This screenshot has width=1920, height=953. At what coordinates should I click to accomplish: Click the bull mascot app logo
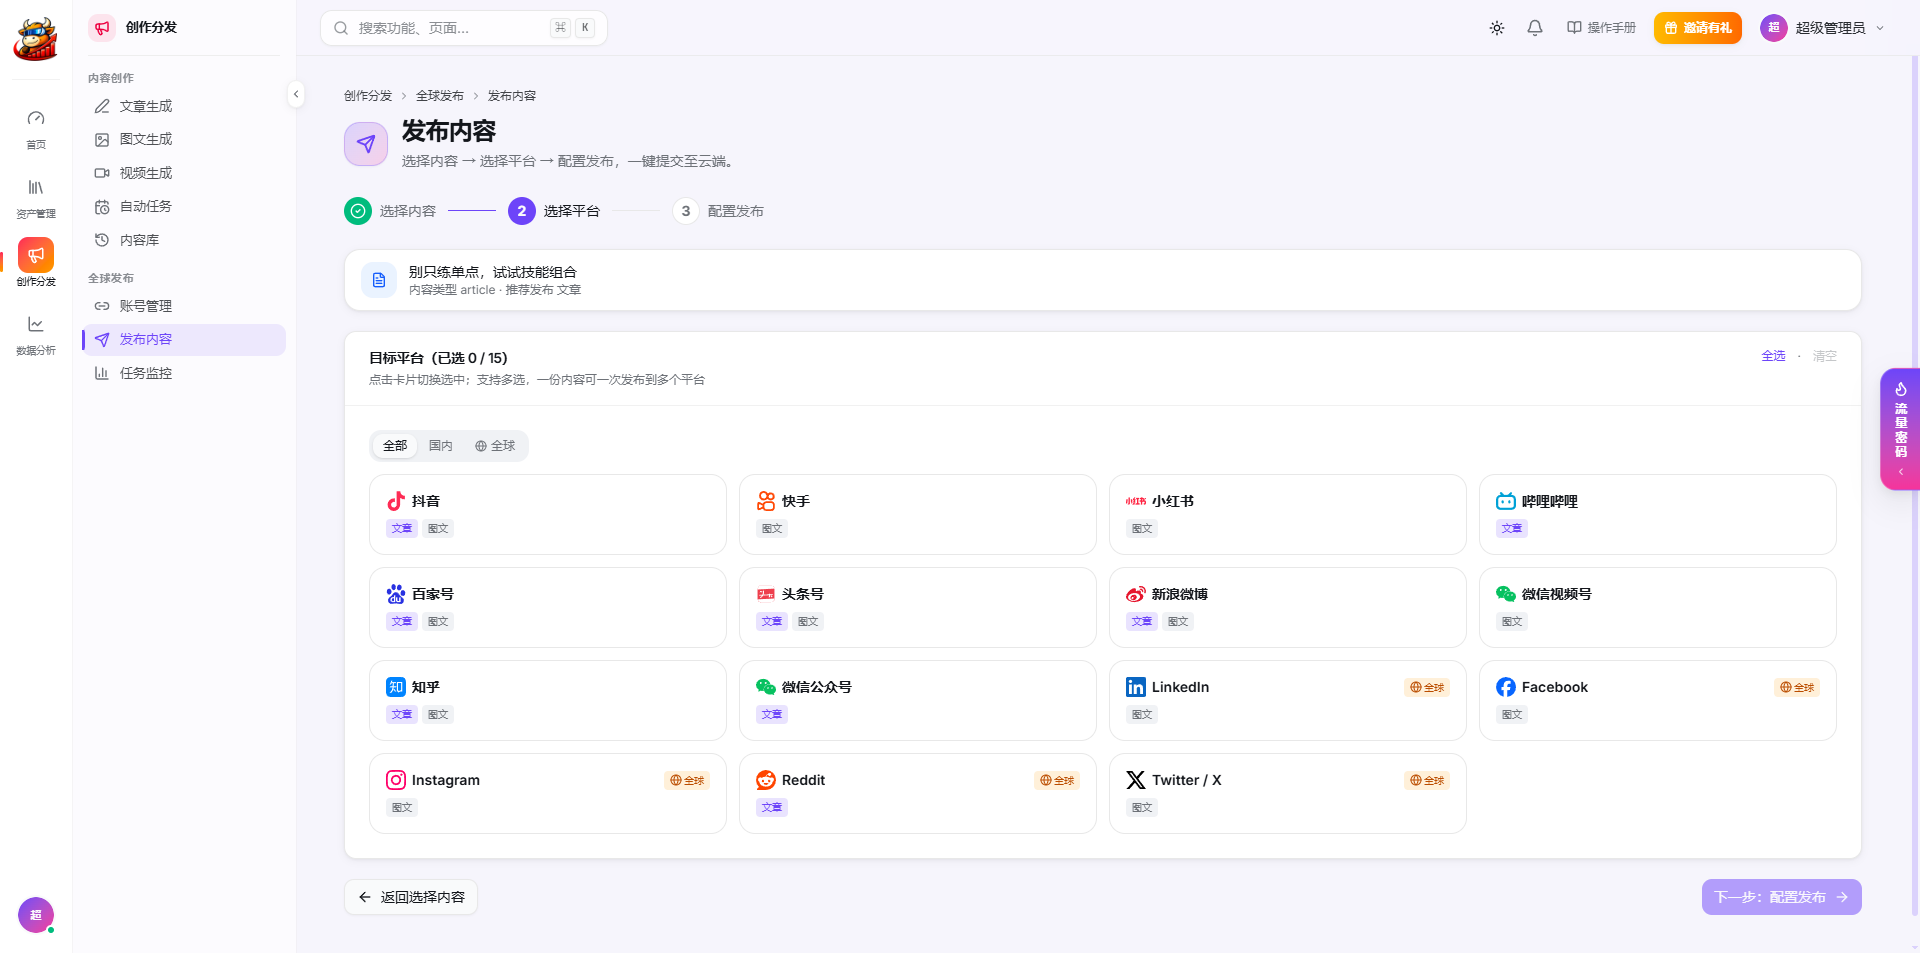tap(36, 39)
